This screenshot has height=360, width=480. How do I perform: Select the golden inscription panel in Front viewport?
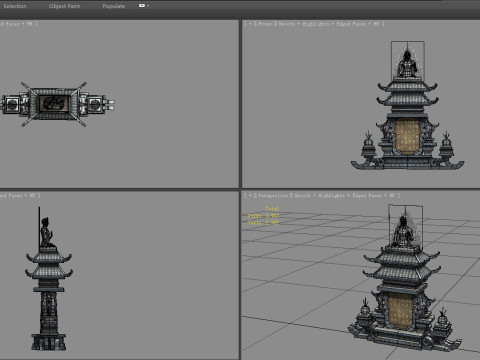point(407,137)
